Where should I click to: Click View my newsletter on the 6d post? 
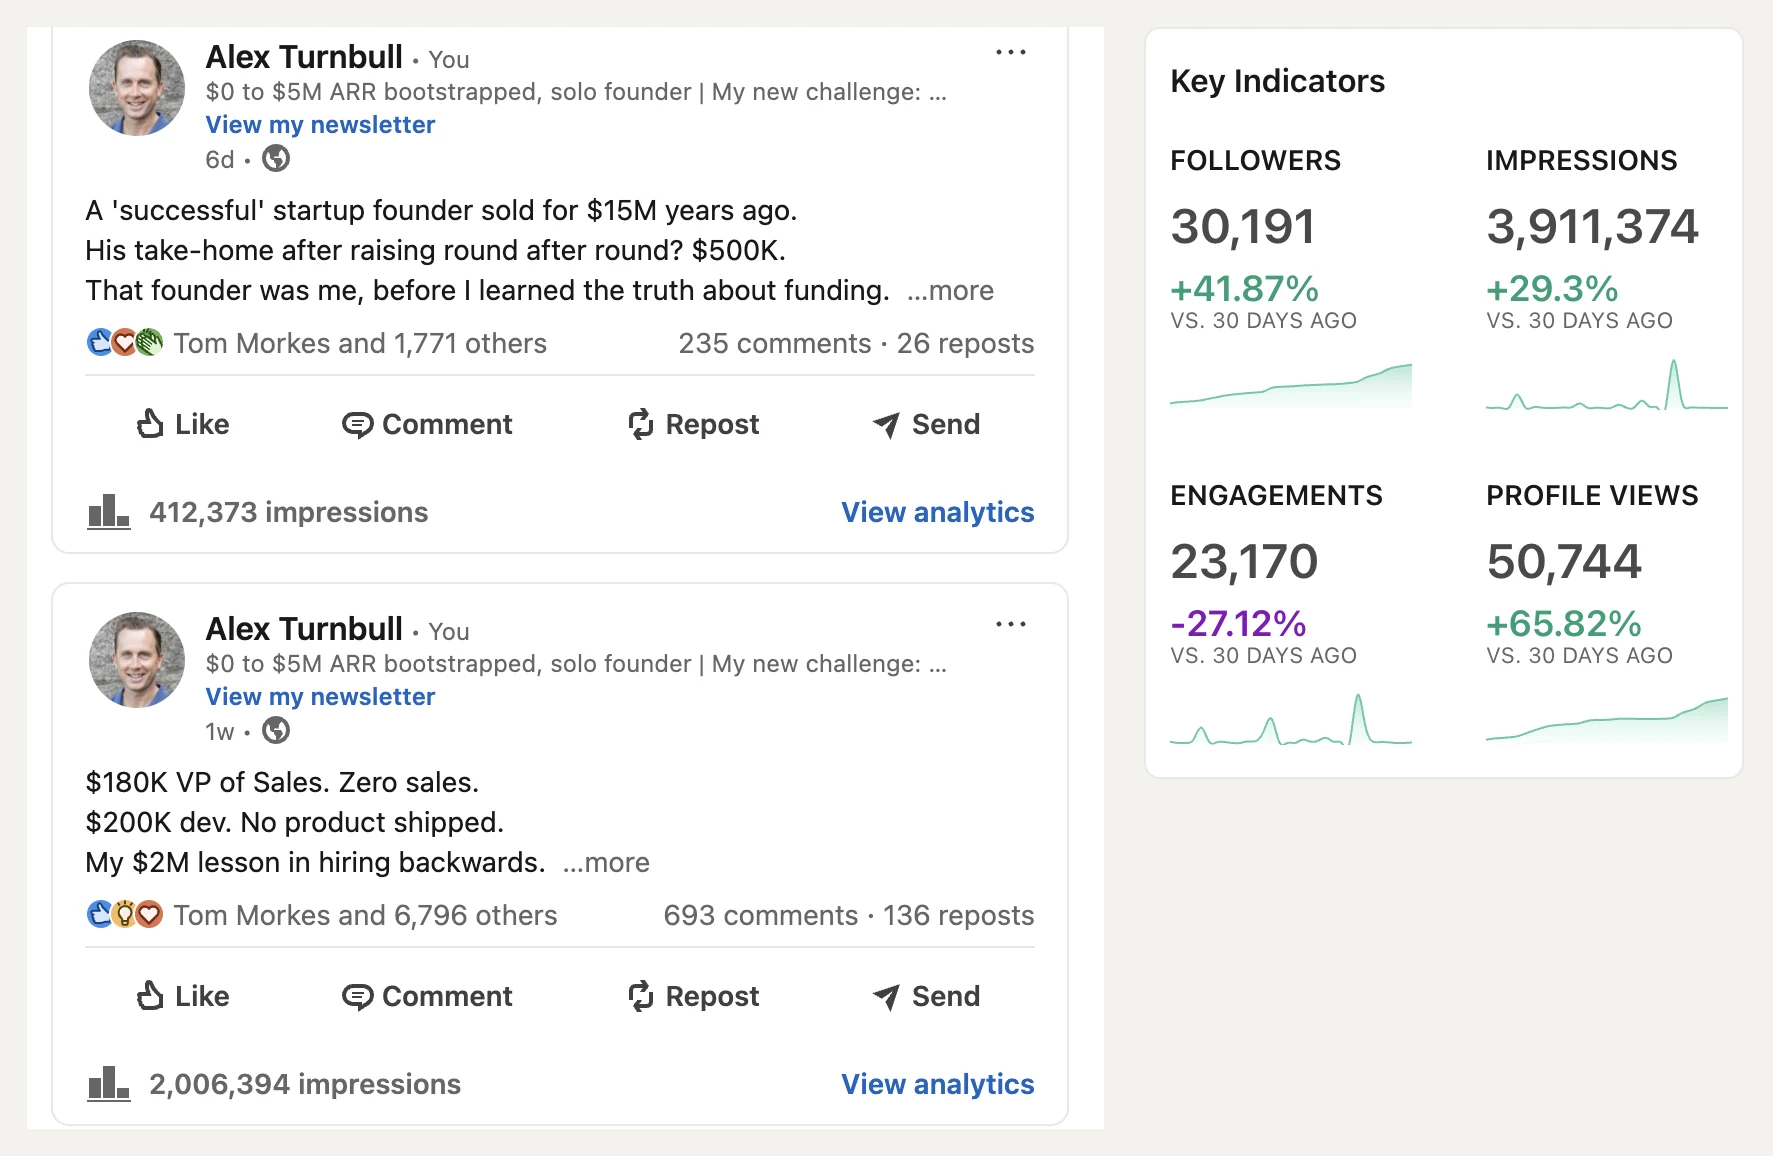[320, 125]
